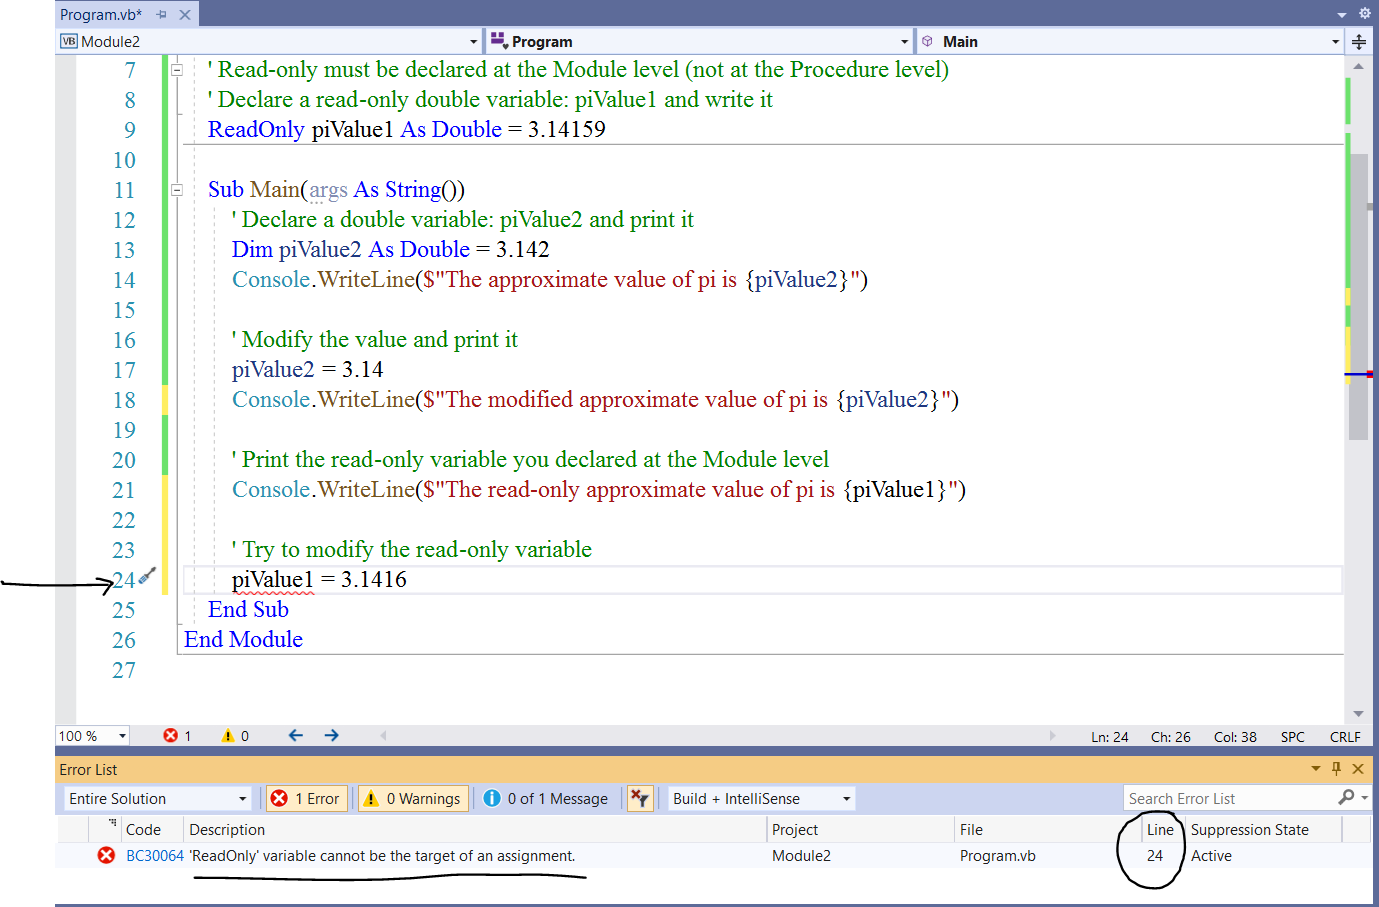Close the Program.vb tab

185,15
